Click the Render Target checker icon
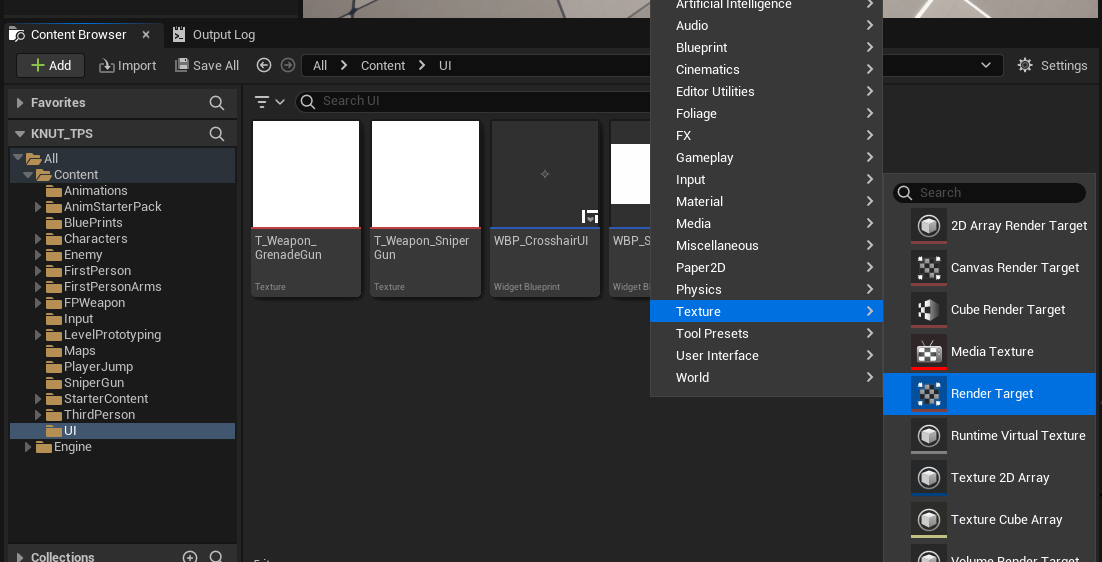1102x562 pixels. coord(928,393)
